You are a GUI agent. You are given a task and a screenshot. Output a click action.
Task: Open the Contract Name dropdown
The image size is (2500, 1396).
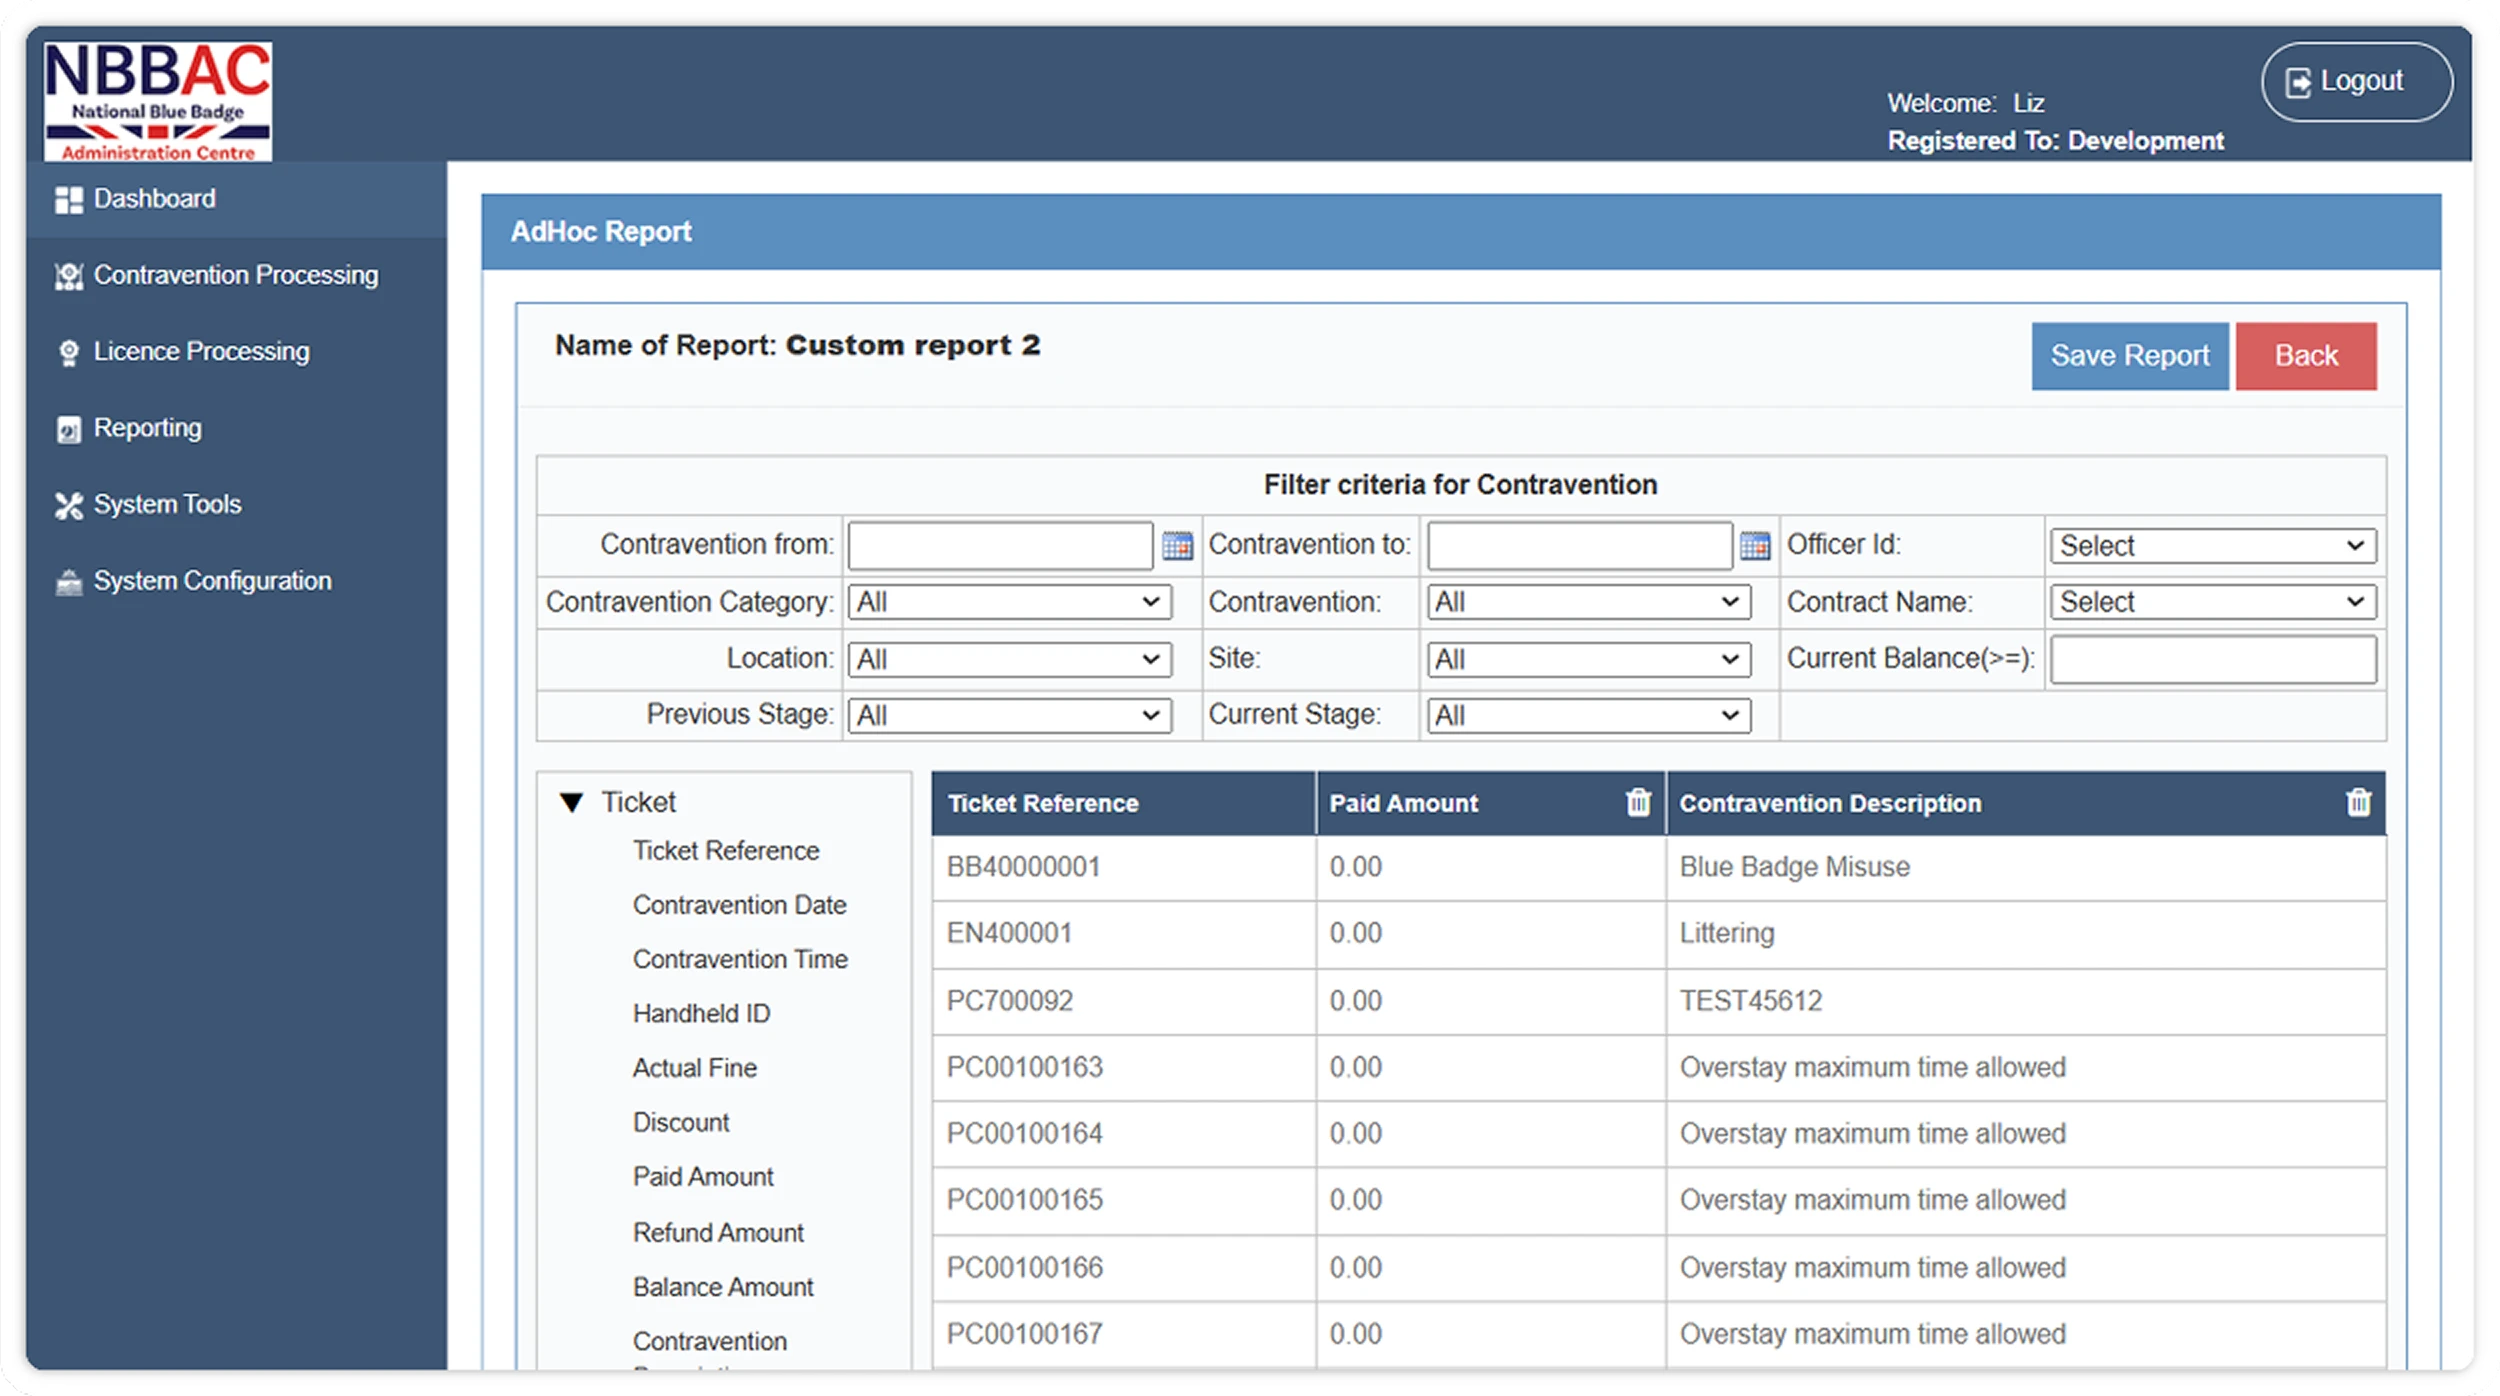(2212, 602)
